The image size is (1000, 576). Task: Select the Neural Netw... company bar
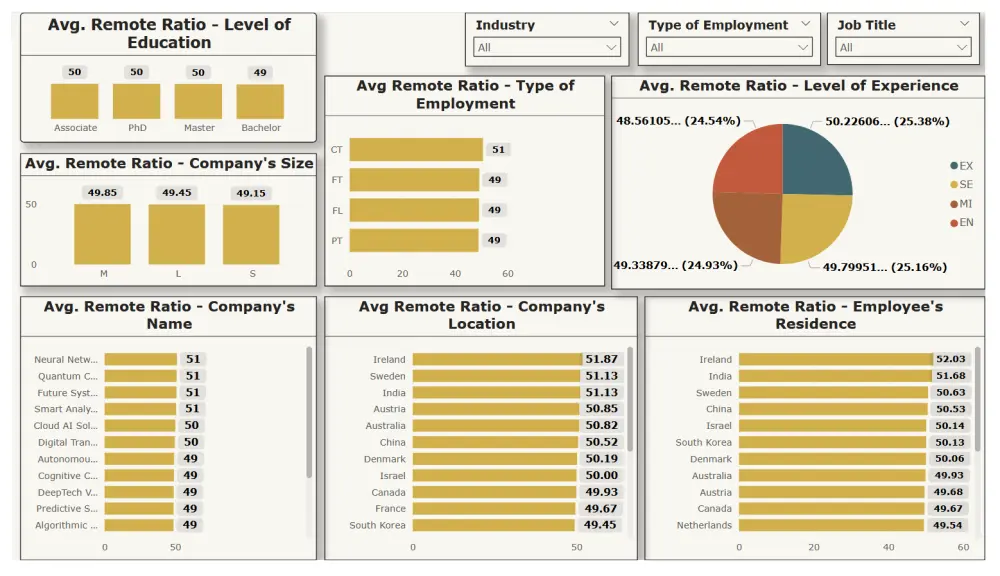pos(141,360)
